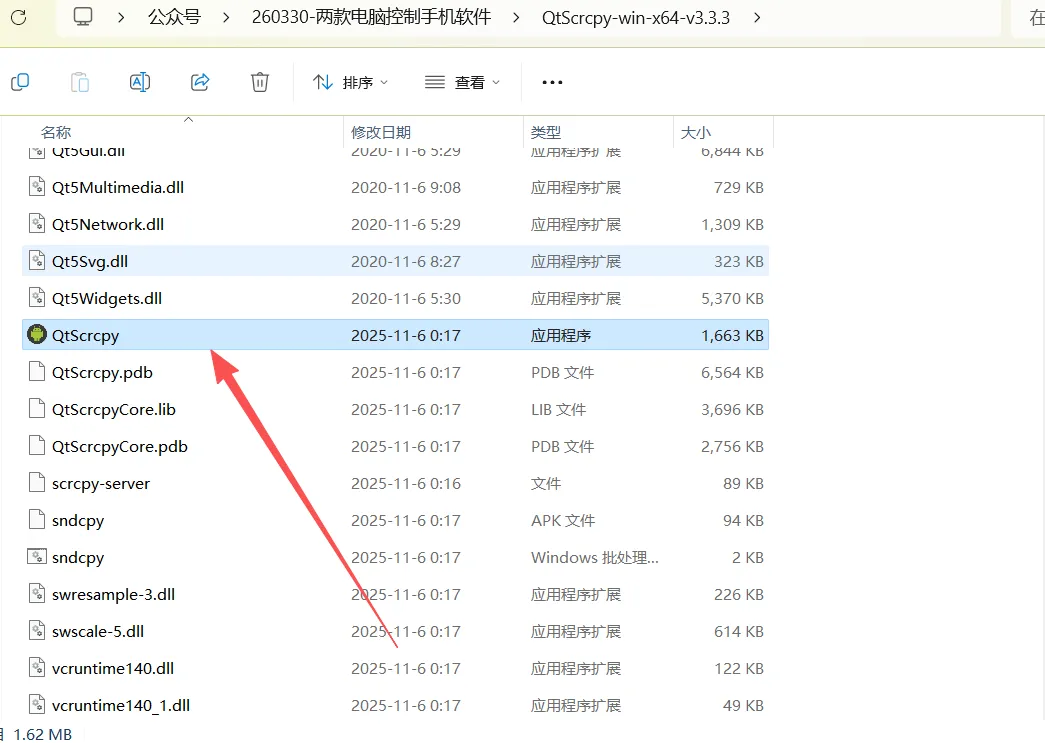The width and height of the screenshot is (1045, 743).
Task: Click the QtScrcpy.pdb file icon
Action: pyautogui.click(x=37, y=371)
